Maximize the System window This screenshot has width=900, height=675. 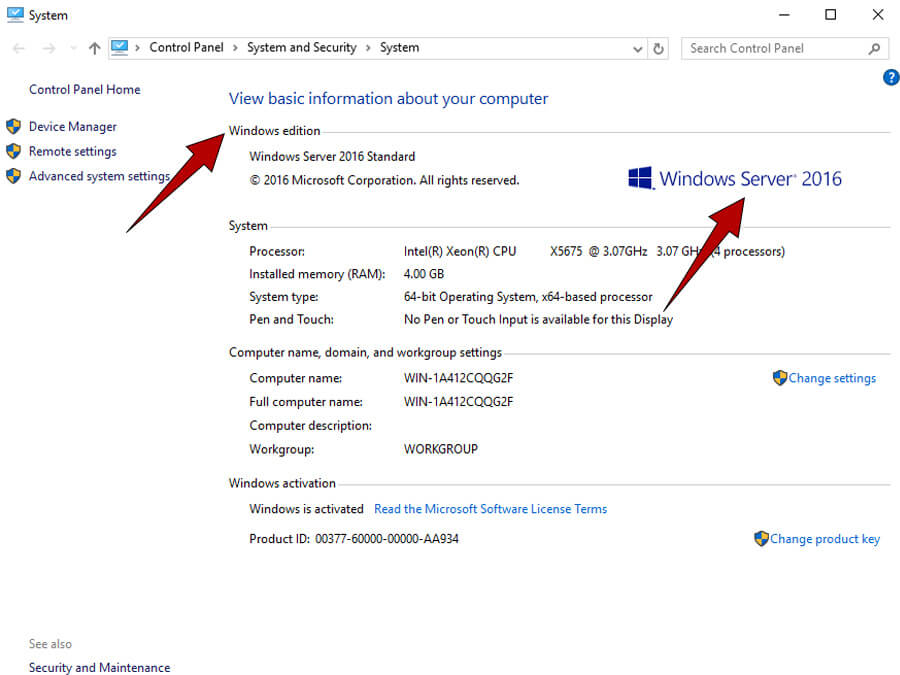831,15
